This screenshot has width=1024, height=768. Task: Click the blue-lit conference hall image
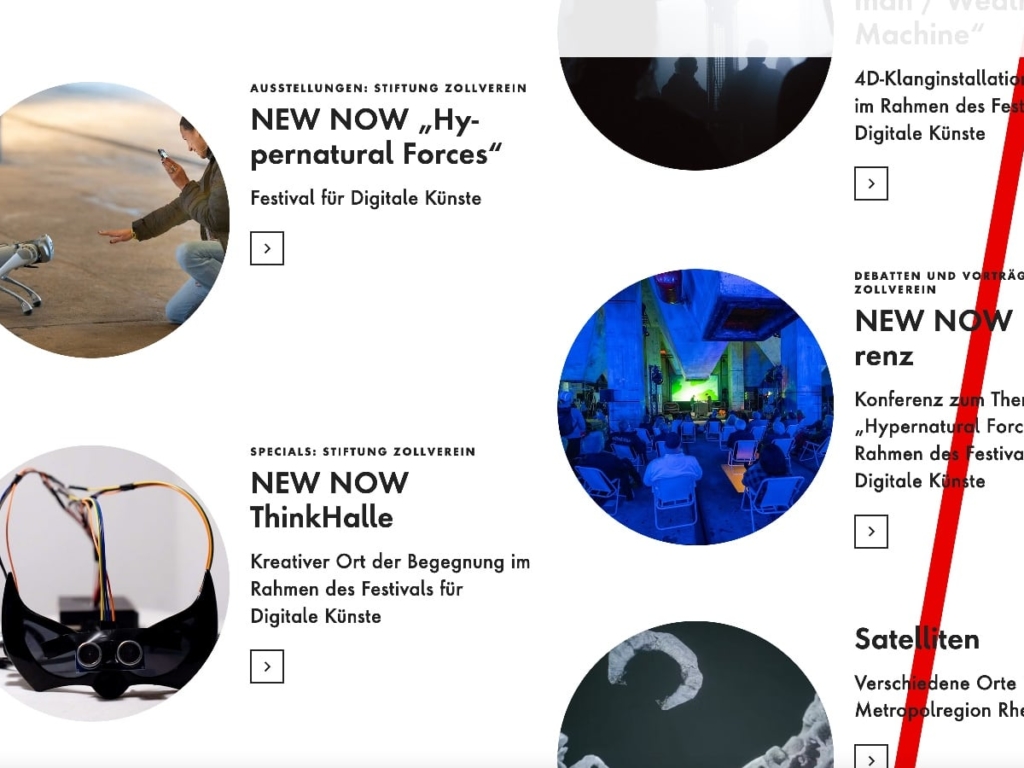tap(695, 406)
